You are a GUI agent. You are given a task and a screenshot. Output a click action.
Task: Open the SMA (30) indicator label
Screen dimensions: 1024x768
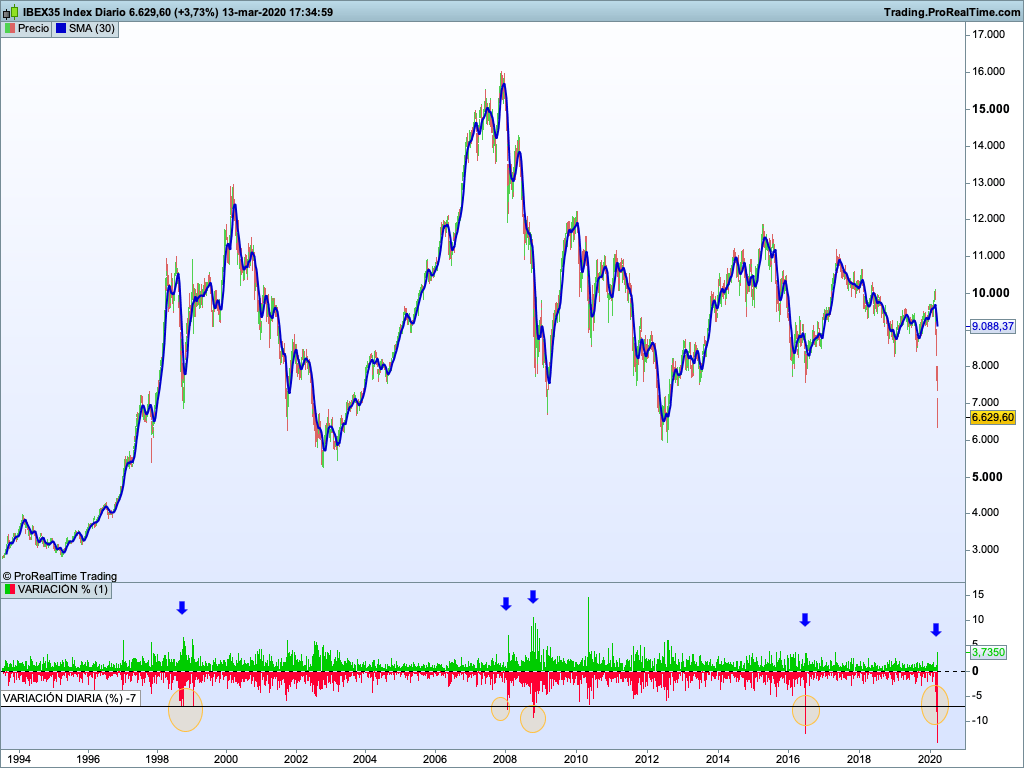[92, 29]
